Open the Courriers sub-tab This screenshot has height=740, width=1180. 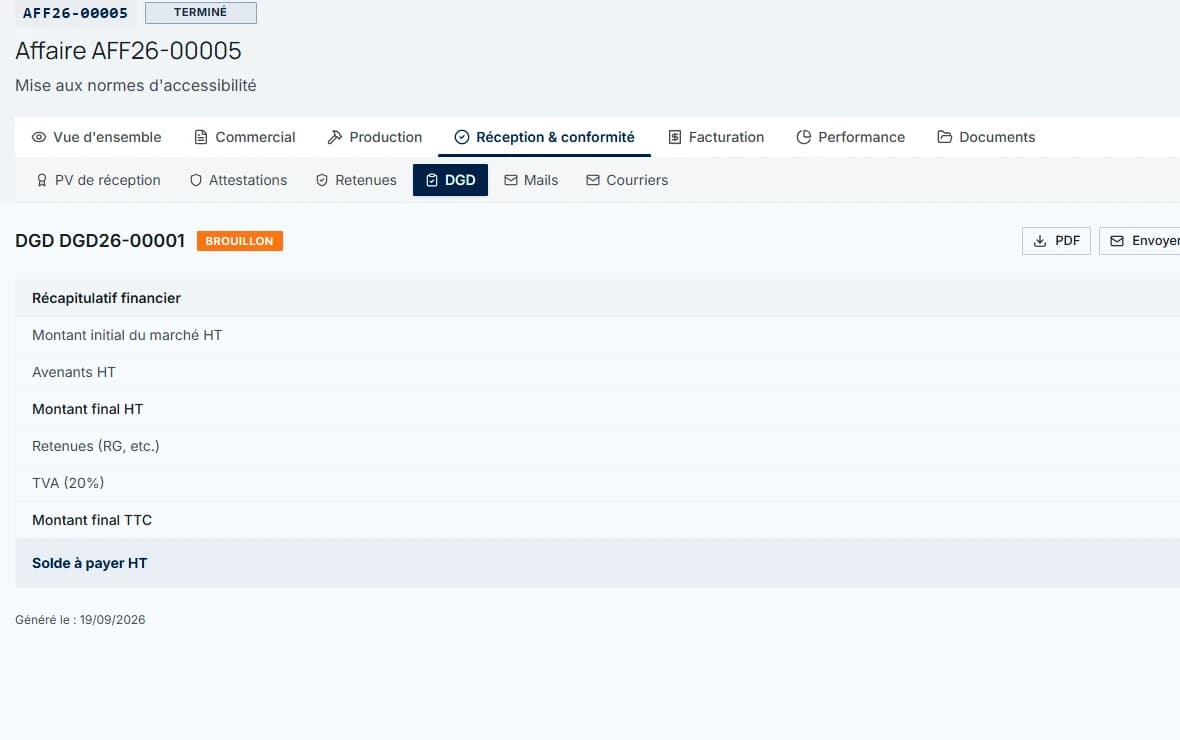[x=627, y=180]
